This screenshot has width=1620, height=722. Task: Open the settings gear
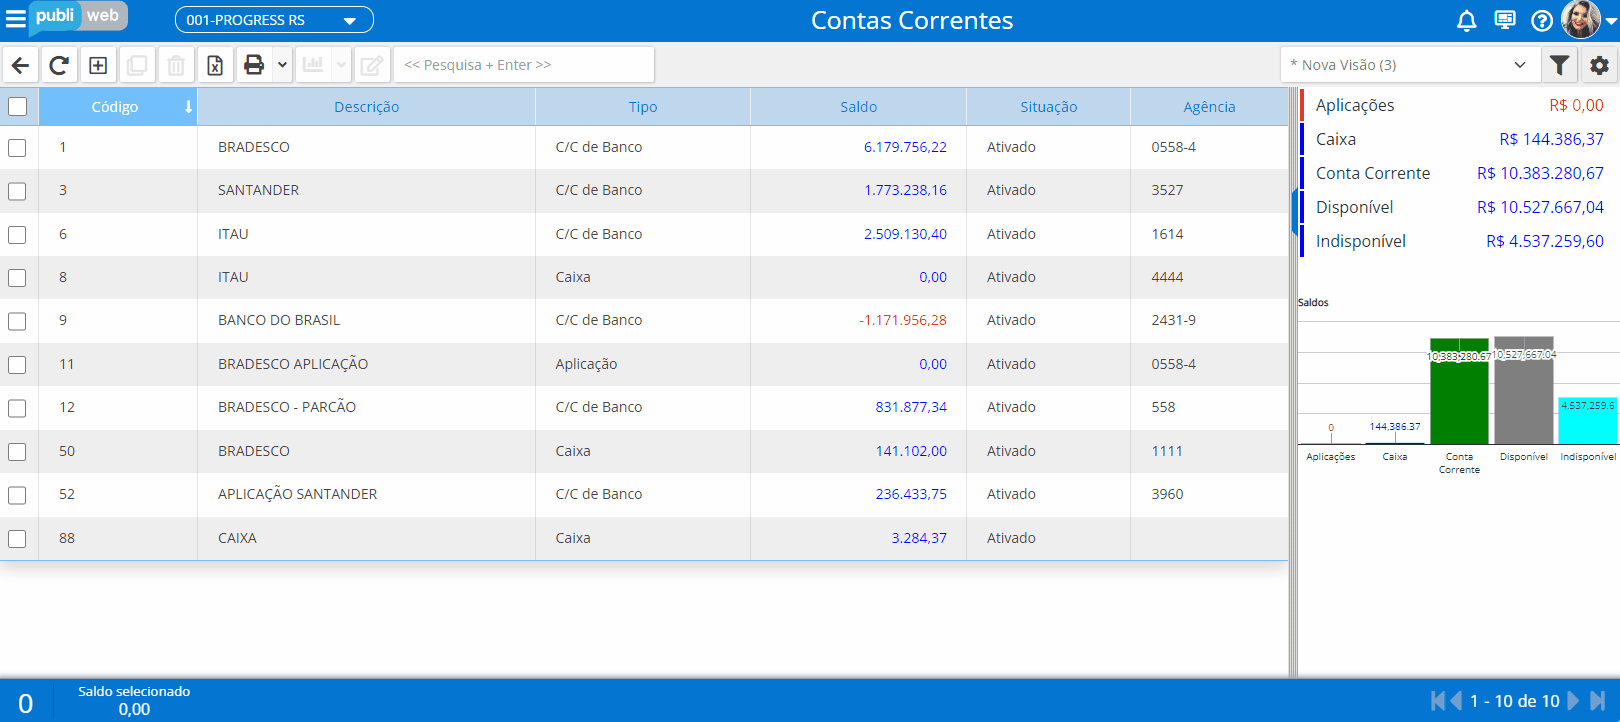pos(1600,65)
